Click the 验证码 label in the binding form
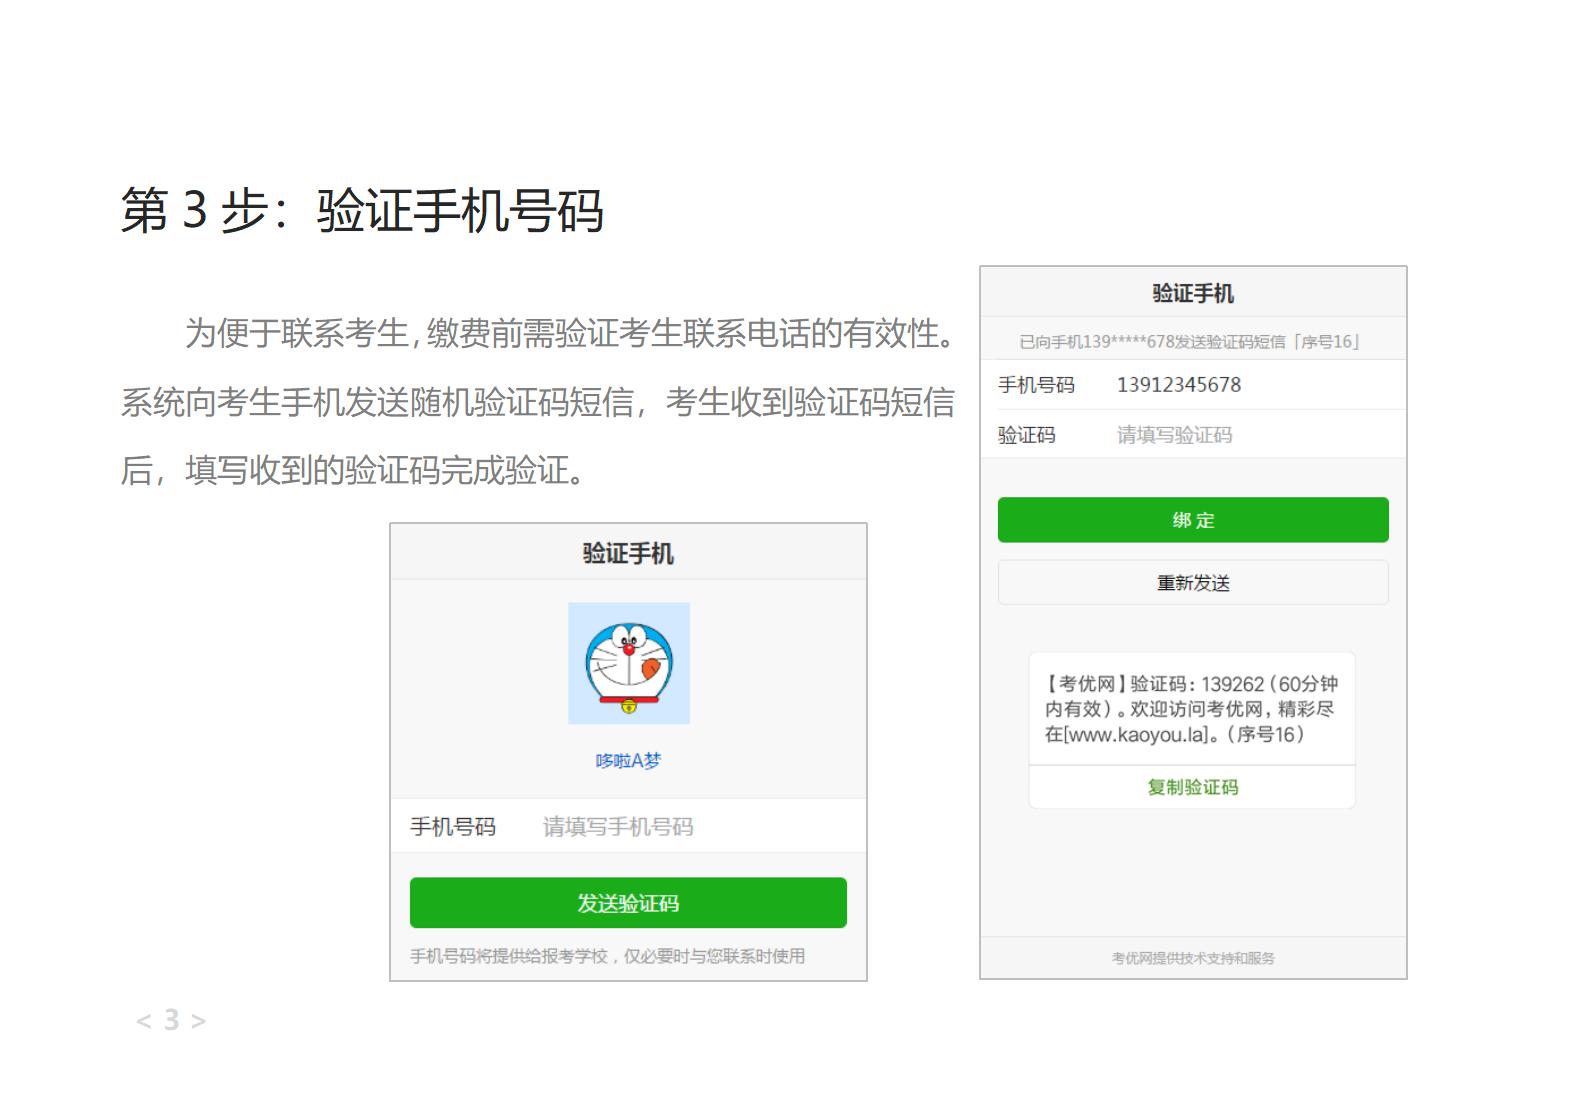Viewport: 1587px width, 1118px height. point(1026,435)
